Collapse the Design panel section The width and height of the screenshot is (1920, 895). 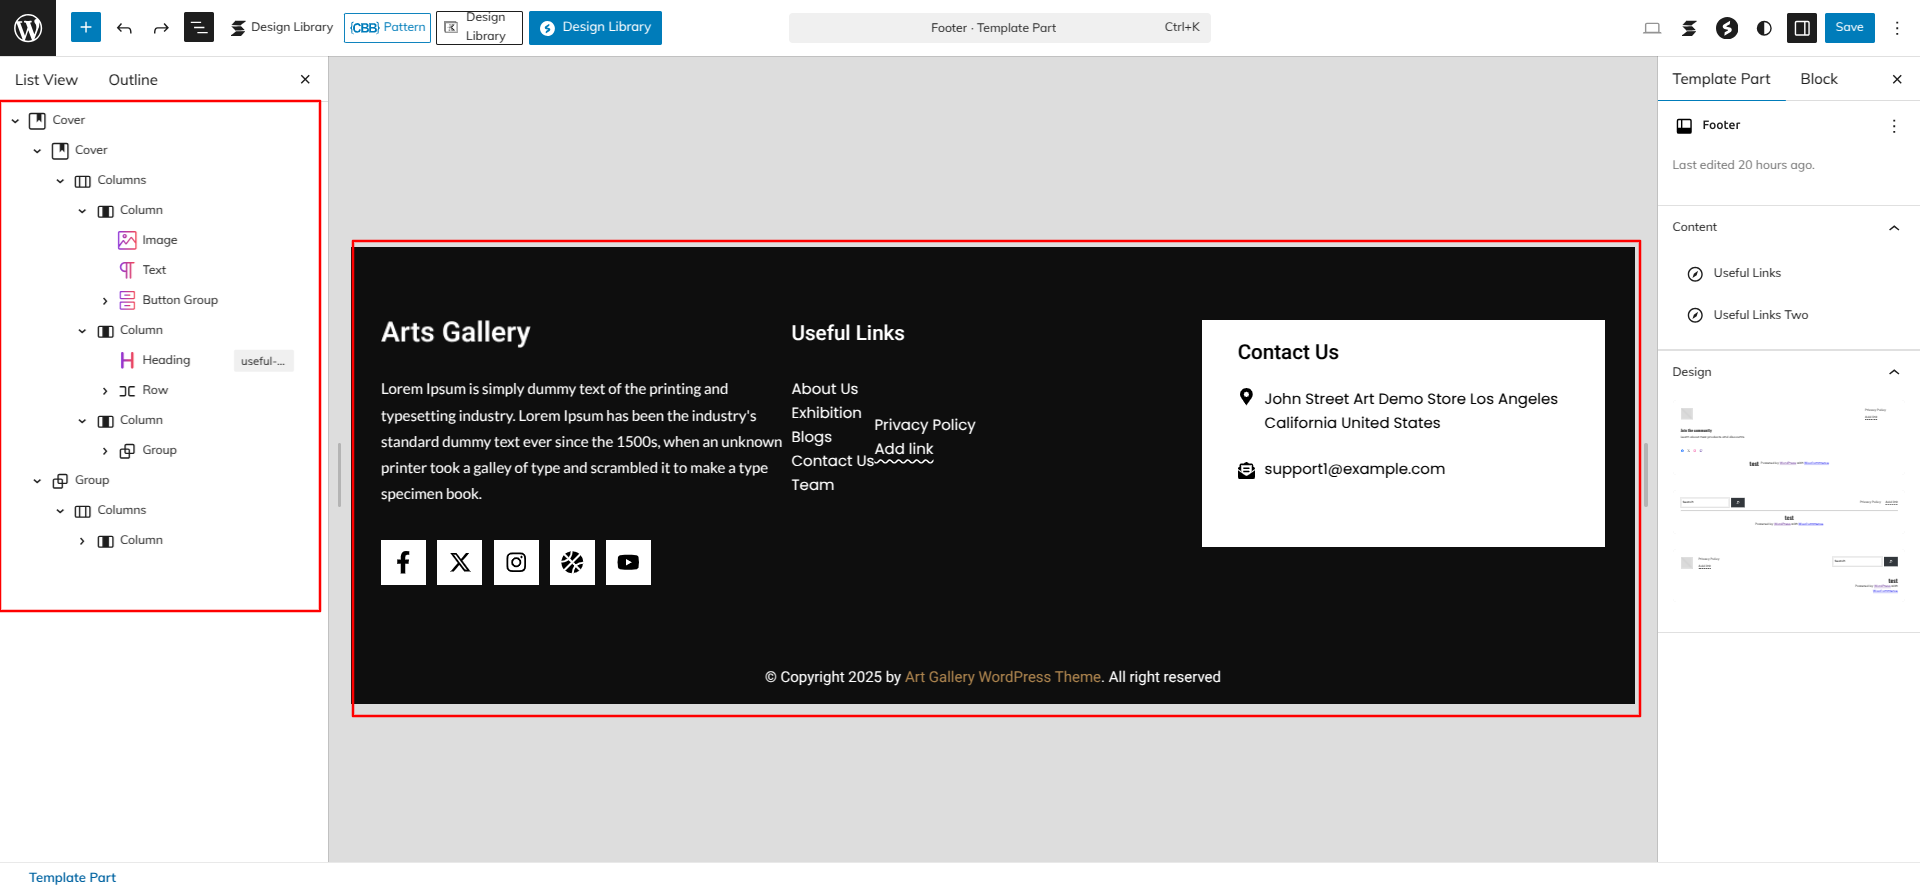pos(1893,372)
